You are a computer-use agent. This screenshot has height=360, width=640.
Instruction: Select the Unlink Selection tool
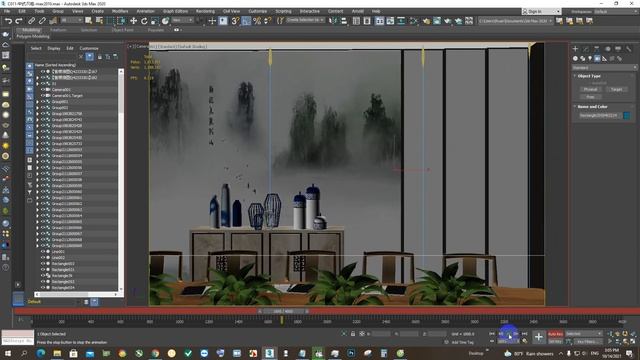click(x=42, y=20)
